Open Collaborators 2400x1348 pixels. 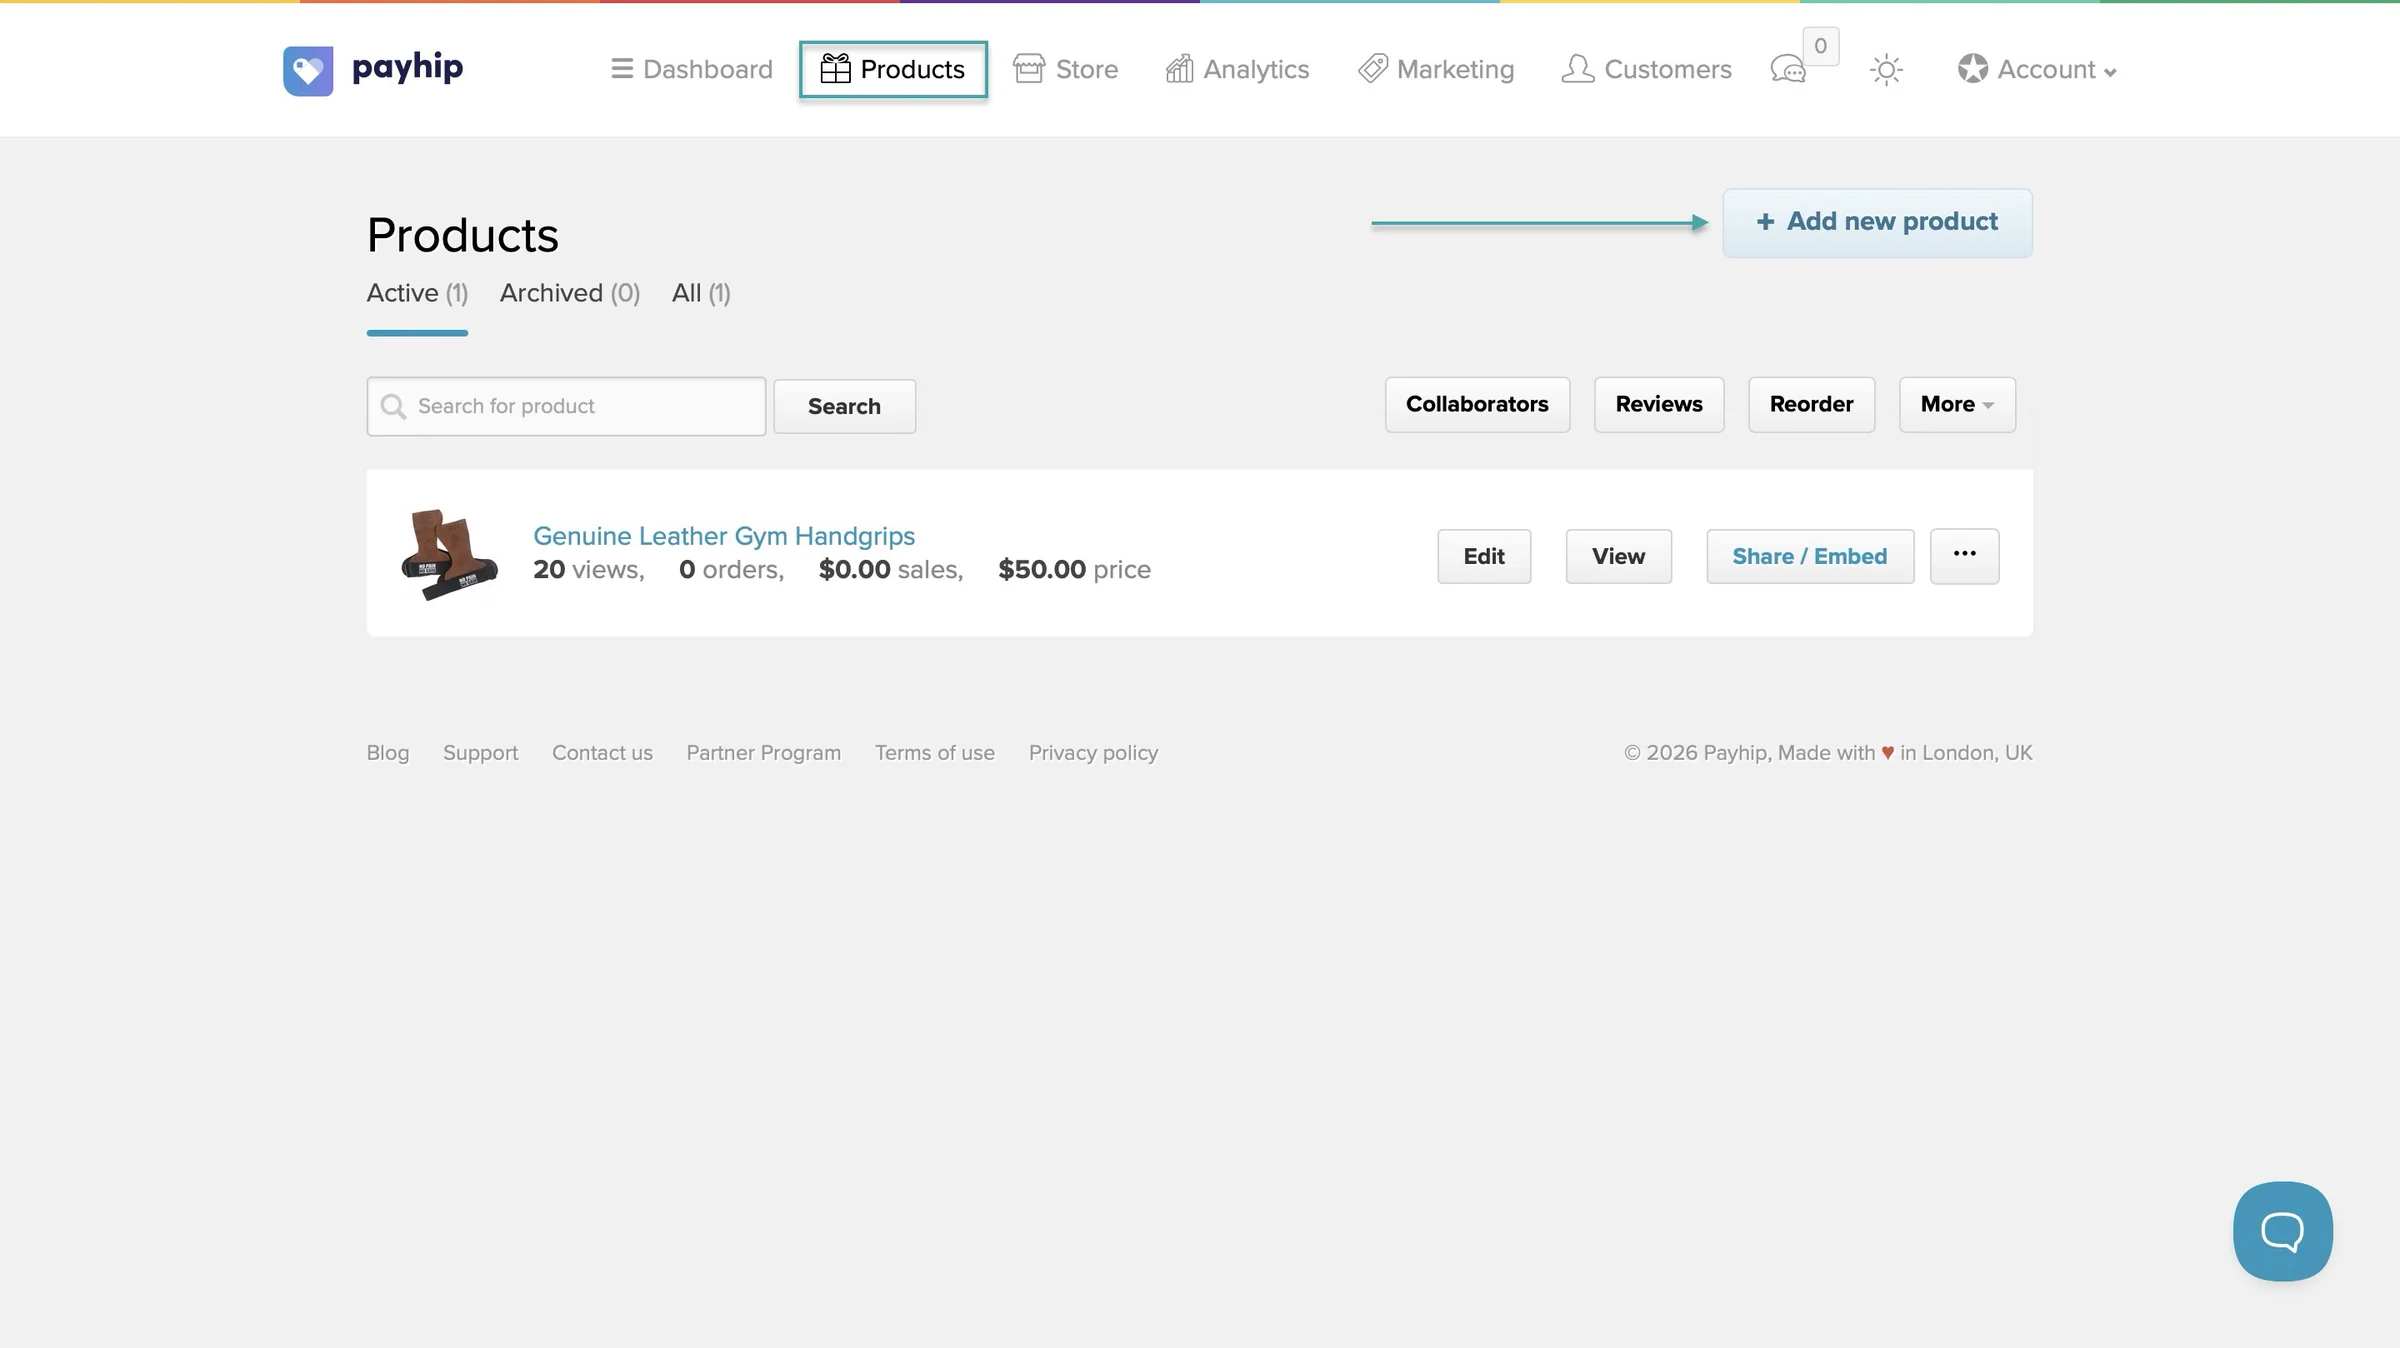(x=1477, y=404)
